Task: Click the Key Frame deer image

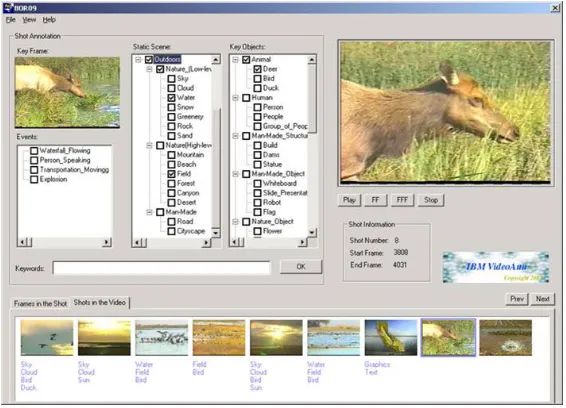Action: (68, 92)
